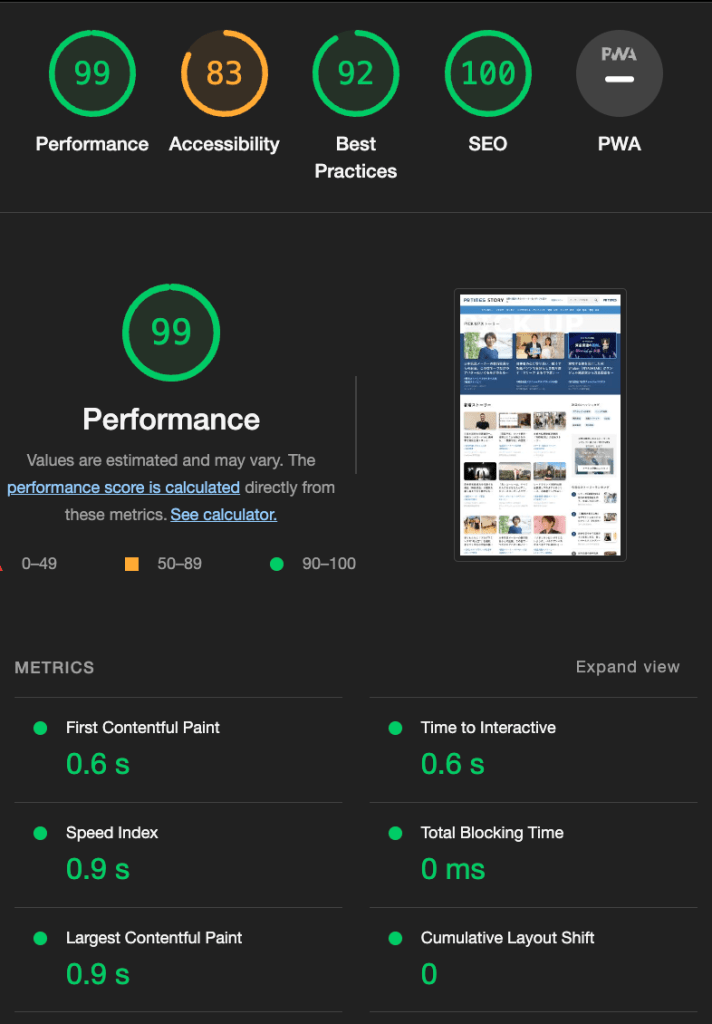Screen dimensions: 712x1024
Task: Expand the Time to Interactive metric
Action: click(x=488, y=728)
